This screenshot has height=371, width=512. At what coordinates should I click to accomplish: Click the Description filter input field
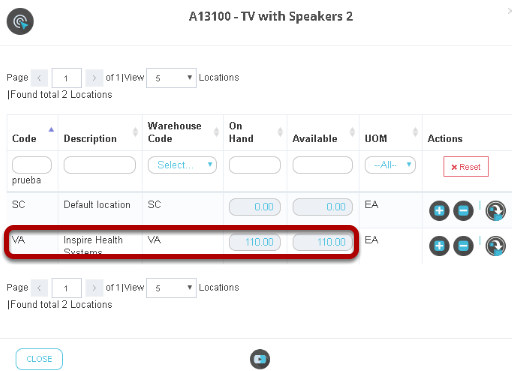[100, 165]
